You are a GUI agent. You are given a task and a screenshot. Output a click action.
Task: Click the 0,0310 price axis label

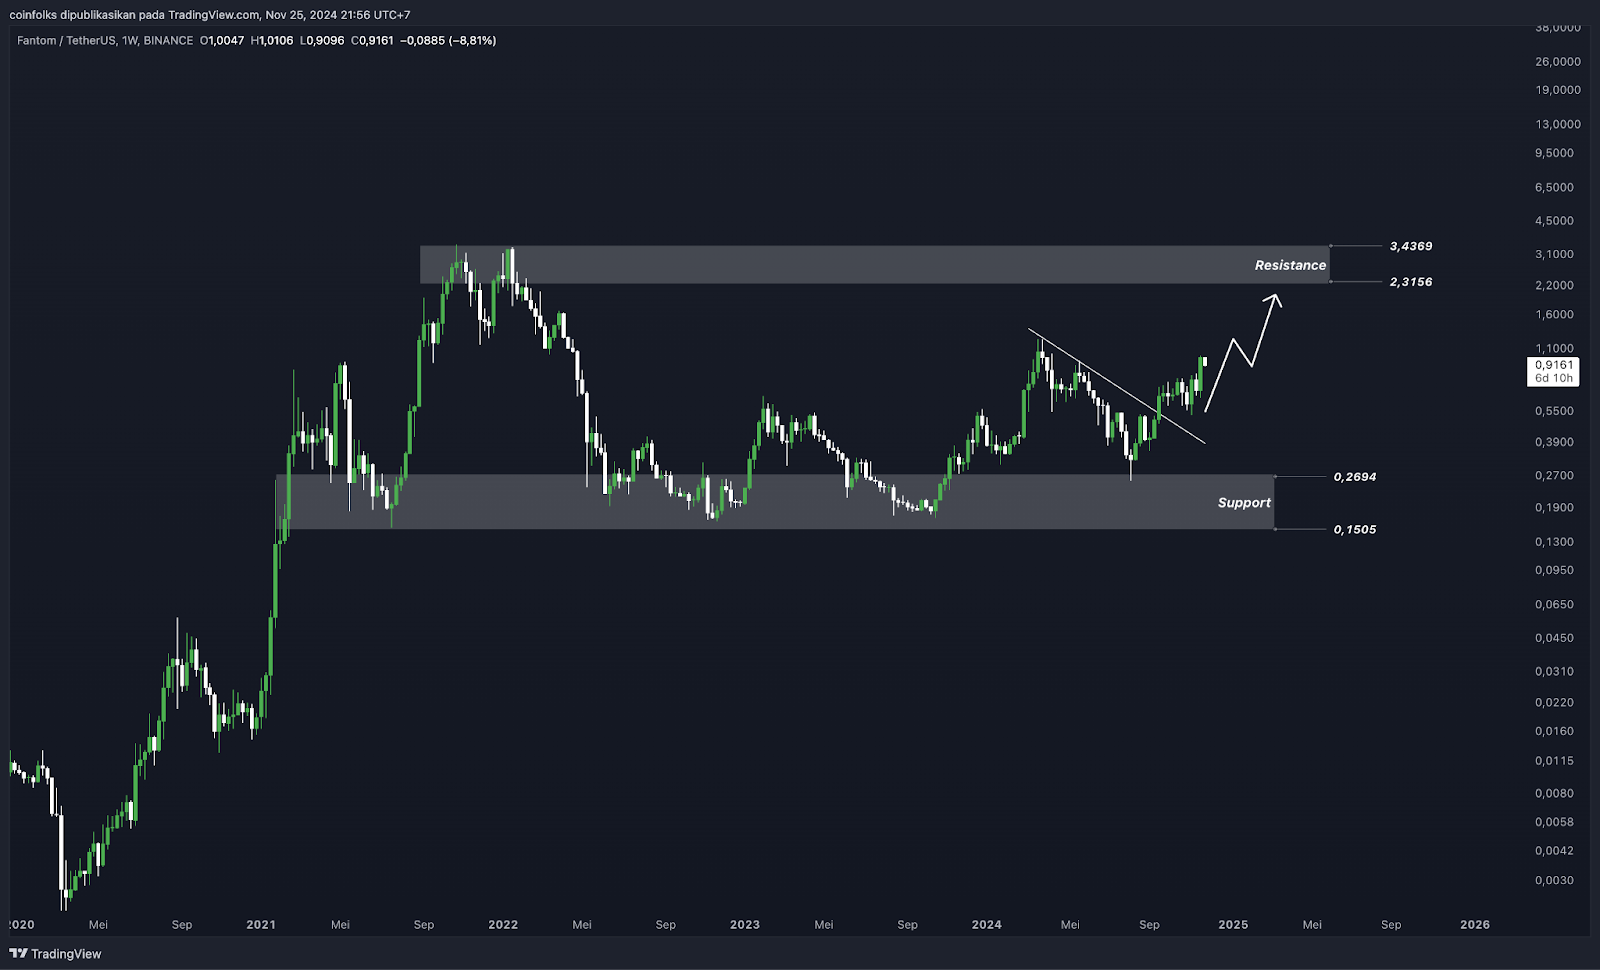(x=1554, y=672)
